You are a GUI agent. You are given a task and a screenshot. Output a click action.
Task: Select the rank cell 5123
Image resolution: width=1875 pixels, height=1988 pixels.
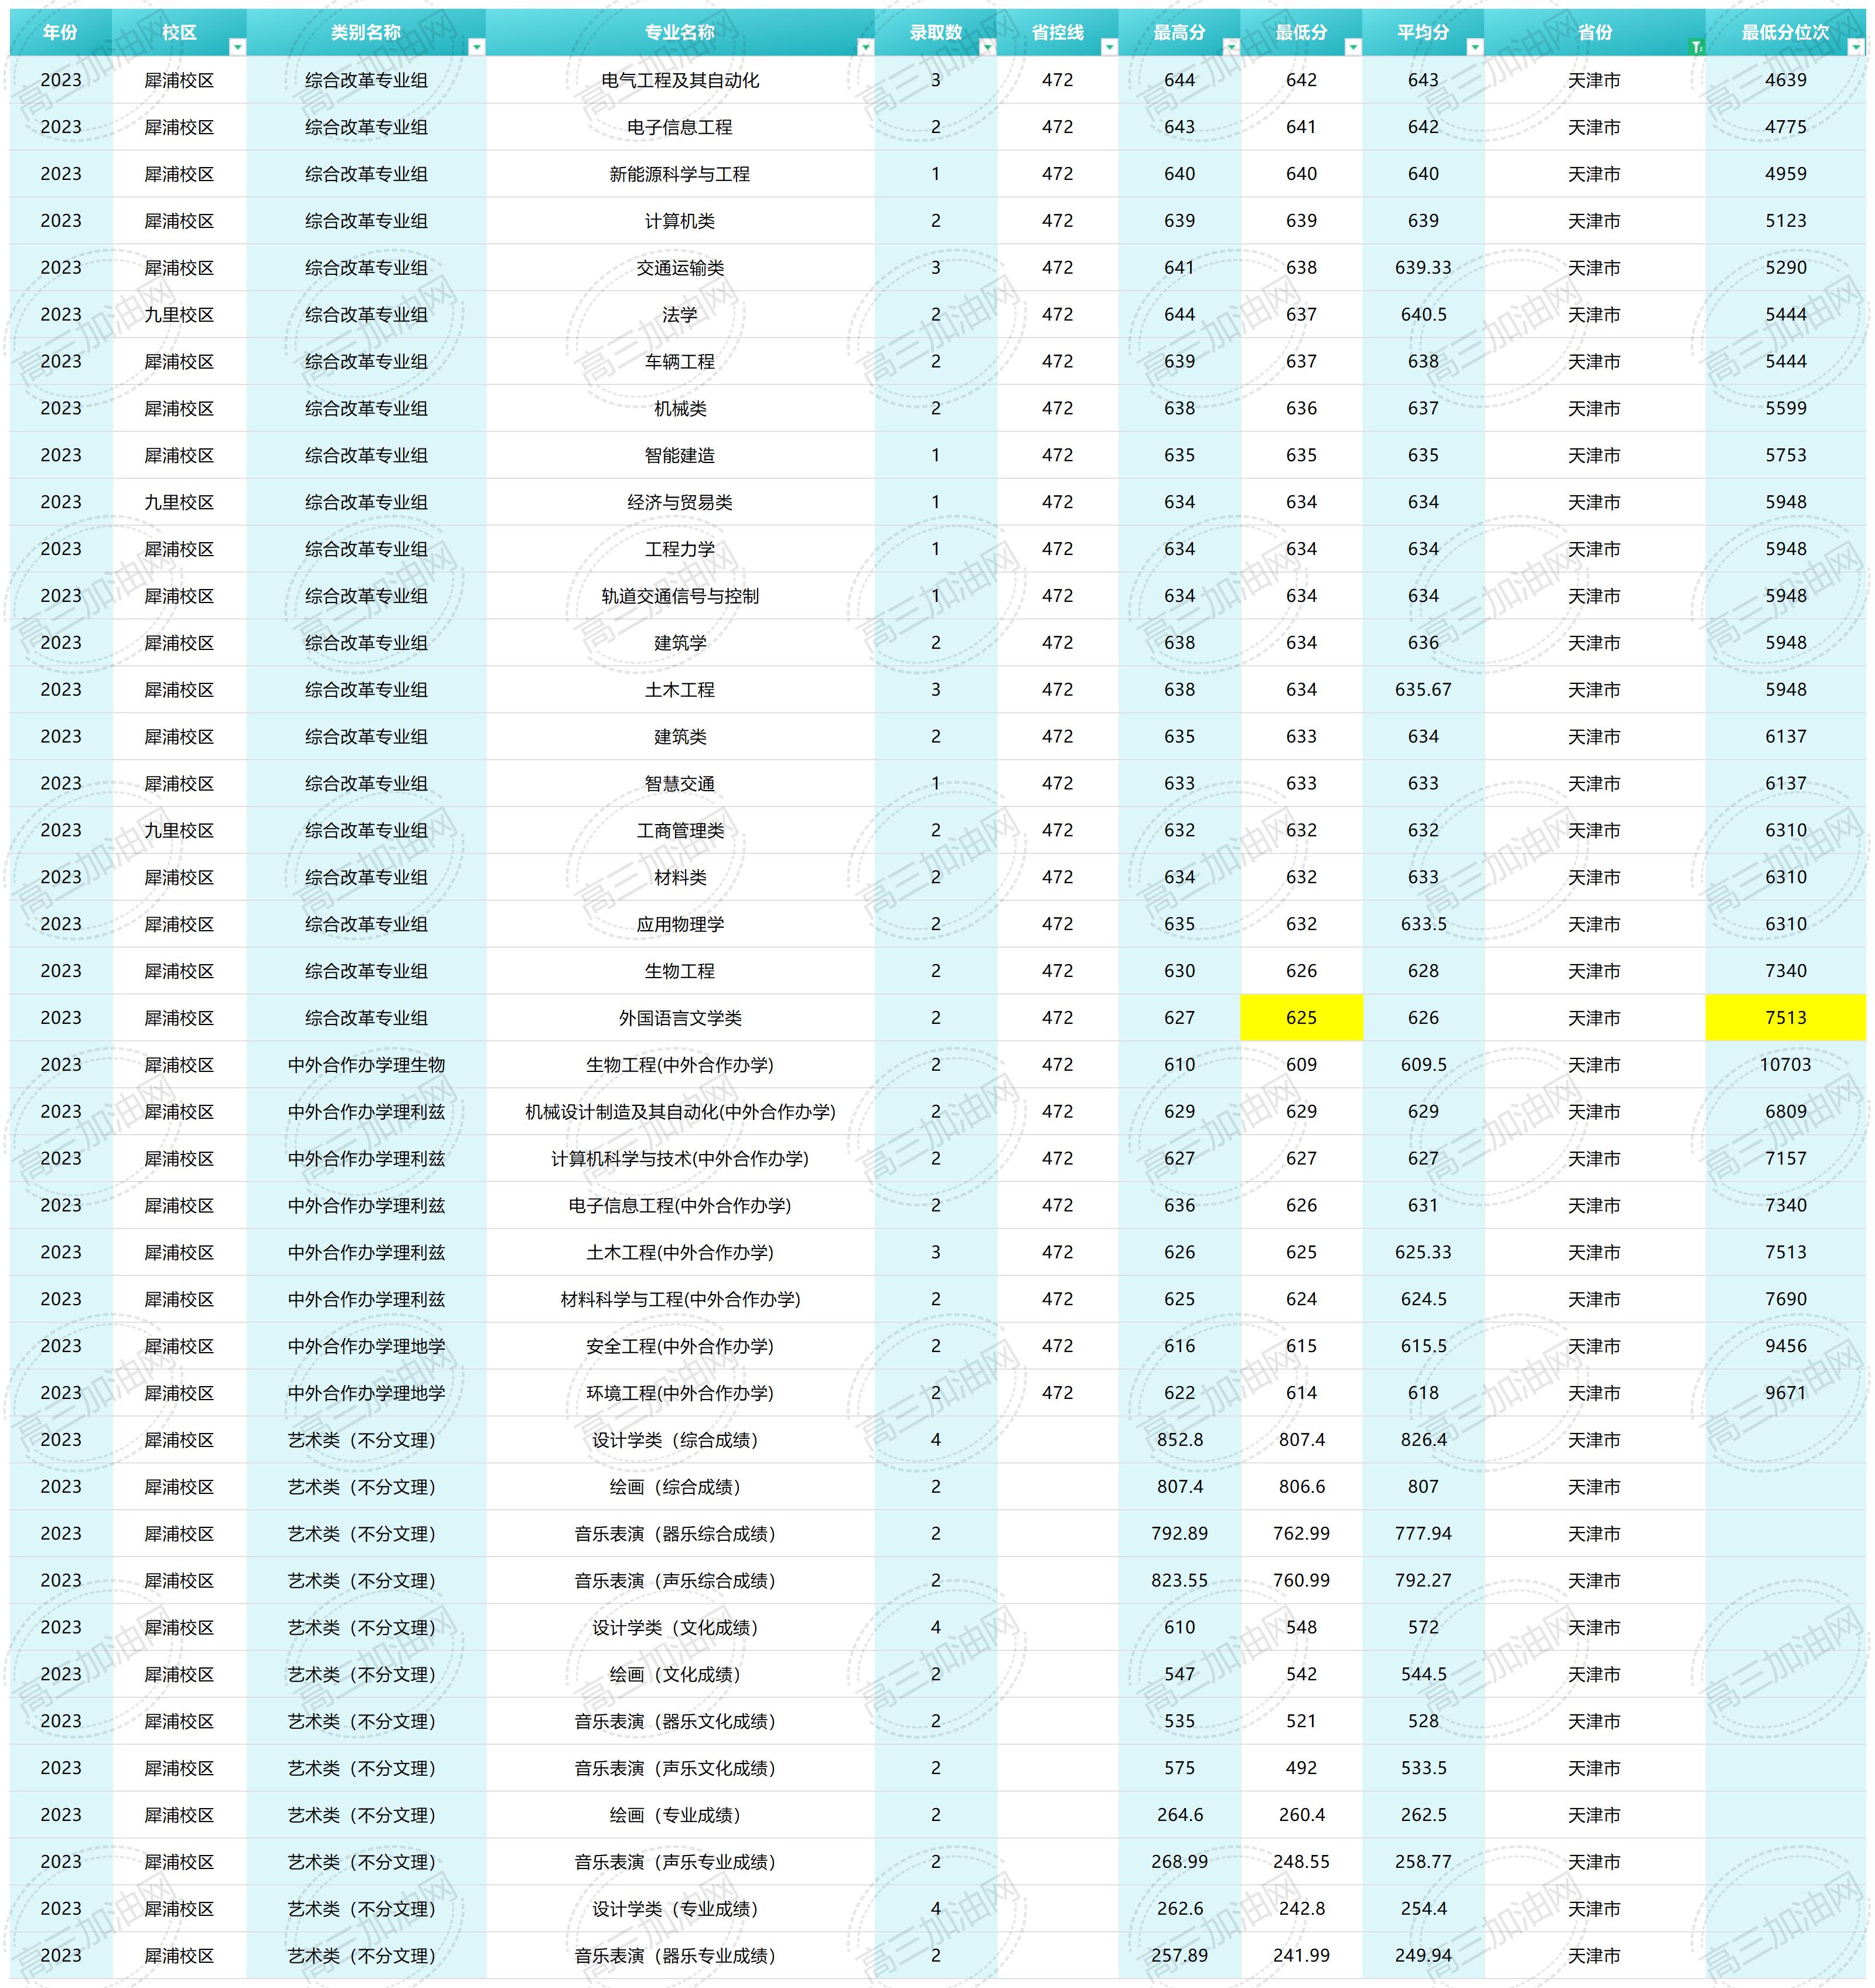click(1786, 221)
